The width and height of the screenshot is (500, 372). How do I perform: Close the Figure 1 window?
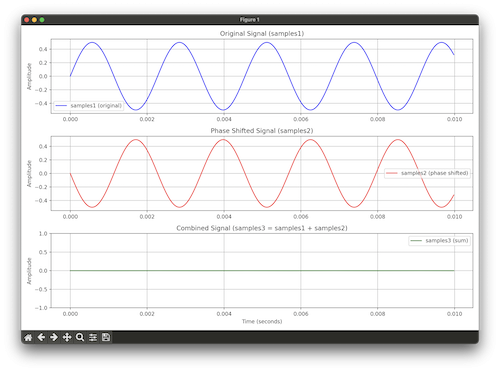click(27, 20)
